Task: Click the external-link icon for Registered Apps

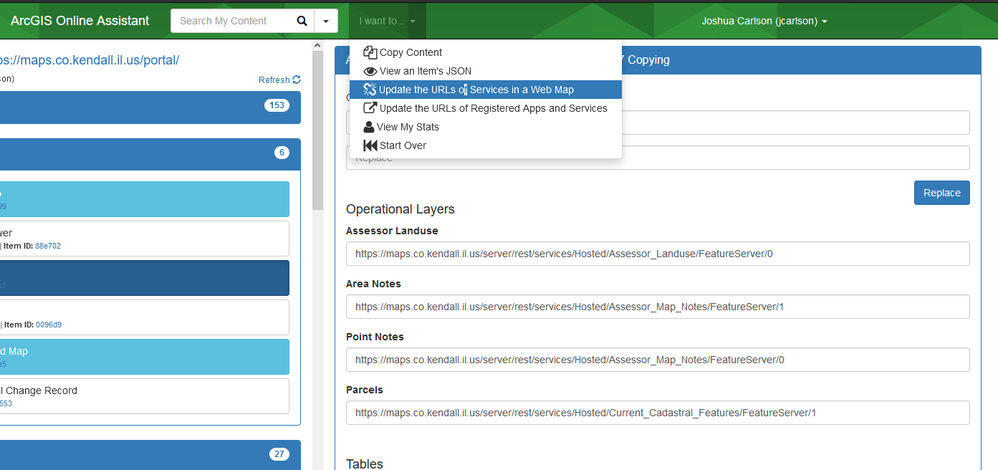Action: 370,108
